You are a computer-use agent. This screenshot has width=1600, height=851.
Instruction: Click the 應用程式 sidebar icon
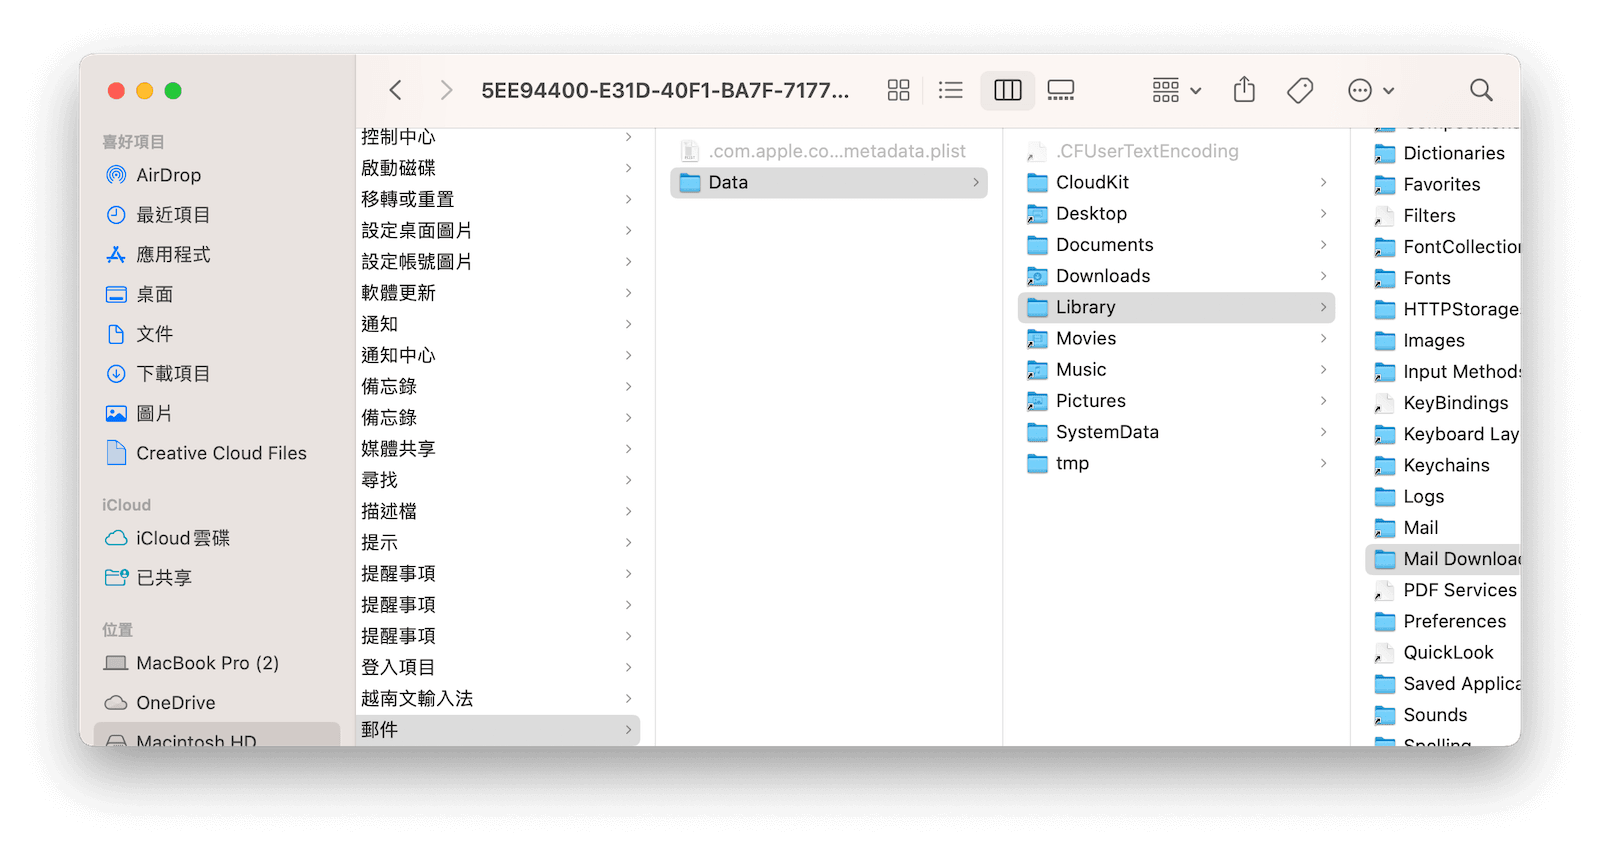(x=116, y=255)
